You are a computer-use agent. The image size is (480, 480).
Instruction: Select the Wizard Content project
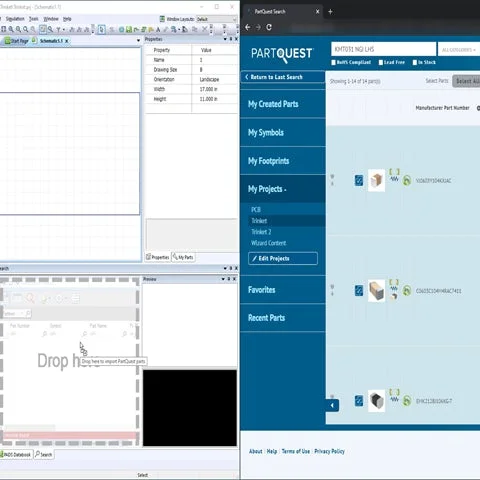click(x=269, y=243)
